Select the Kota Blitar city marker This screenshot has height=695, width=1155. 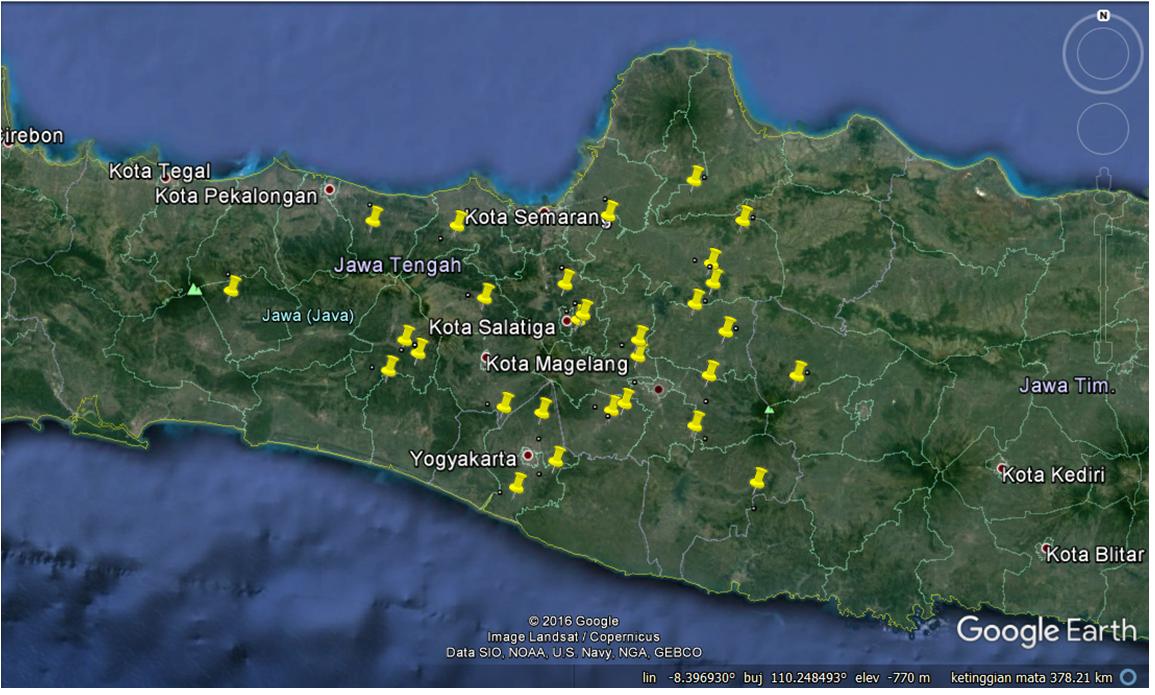tap(1046, 548)
